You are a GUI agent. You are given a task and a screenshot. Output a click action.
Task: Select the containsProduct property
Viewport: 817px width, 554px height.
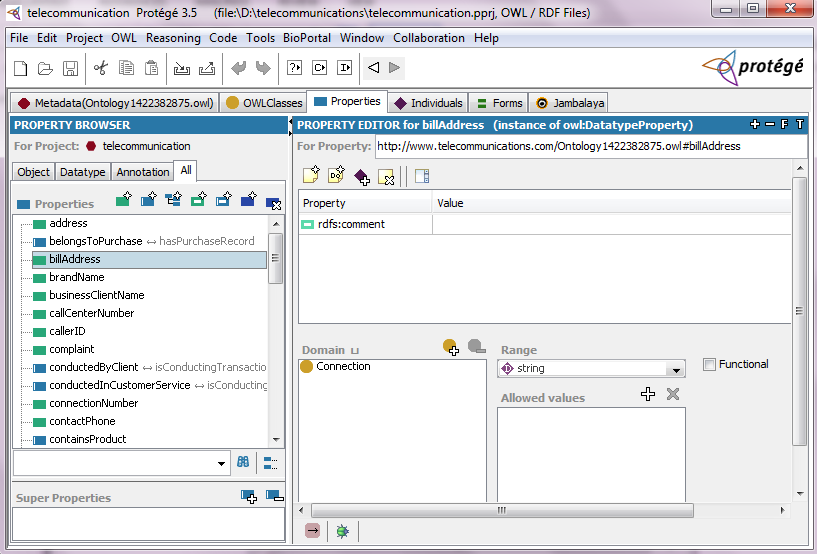tap(88, 439)
